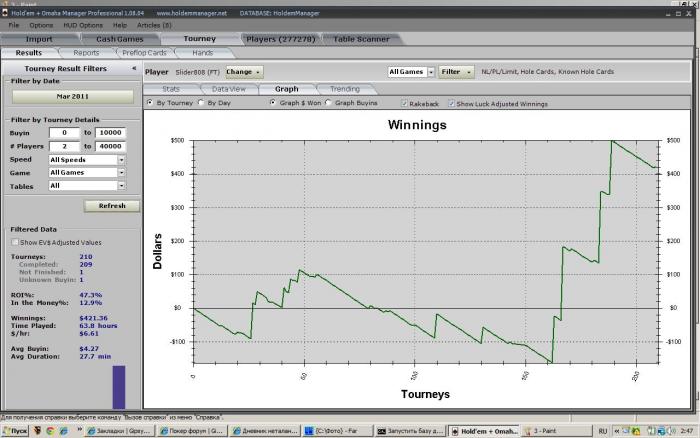
Task: Switch to the Покер форум taskbar window
Action: tap(193, 431)
